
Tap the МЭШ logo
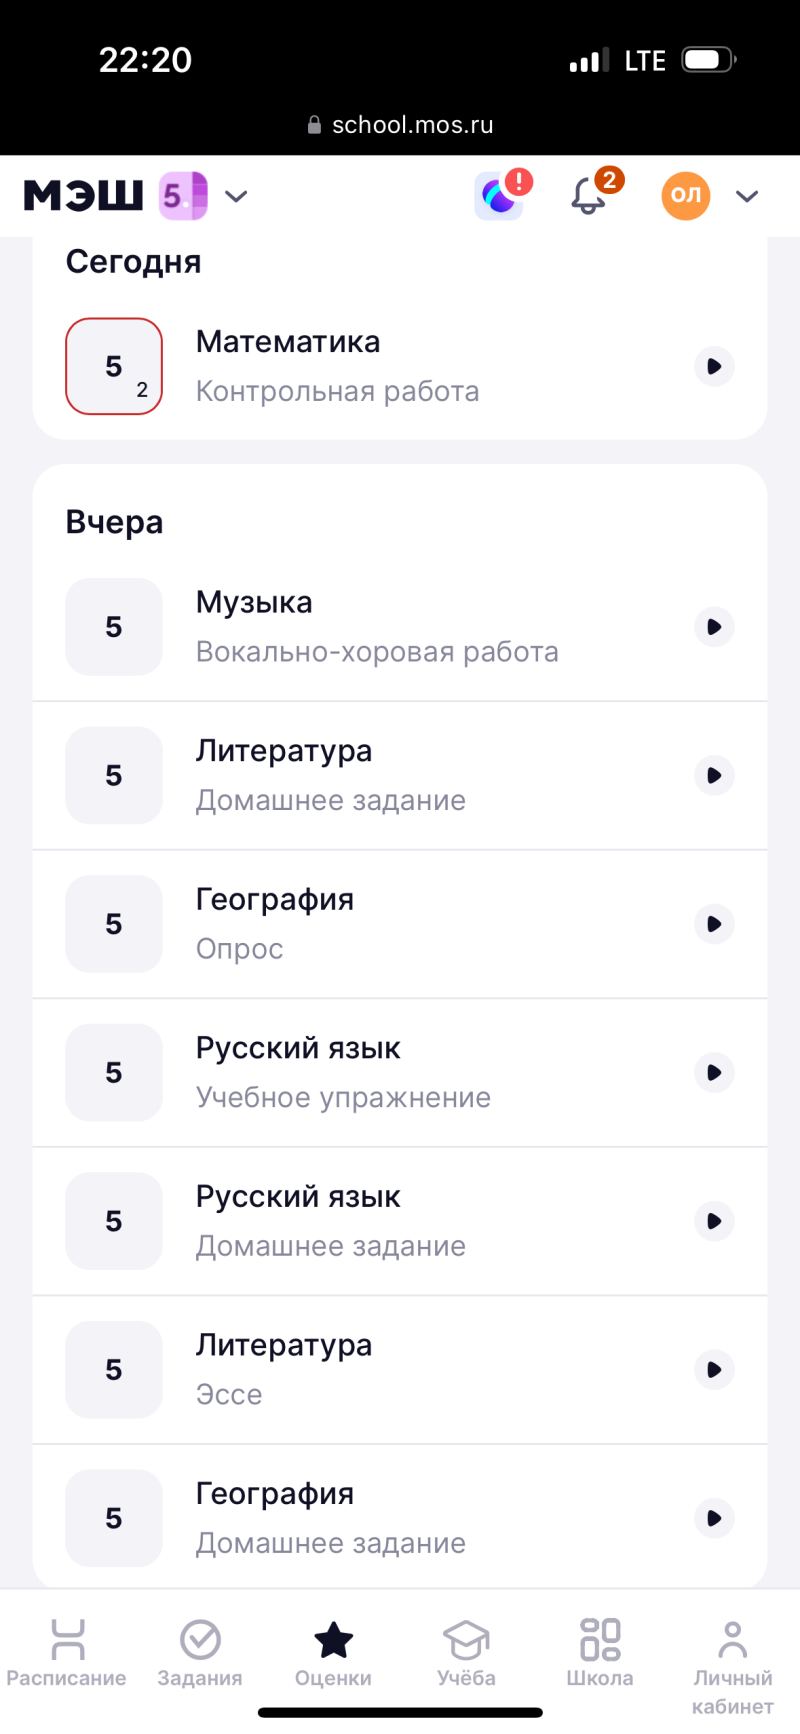(x=84, y=196)
